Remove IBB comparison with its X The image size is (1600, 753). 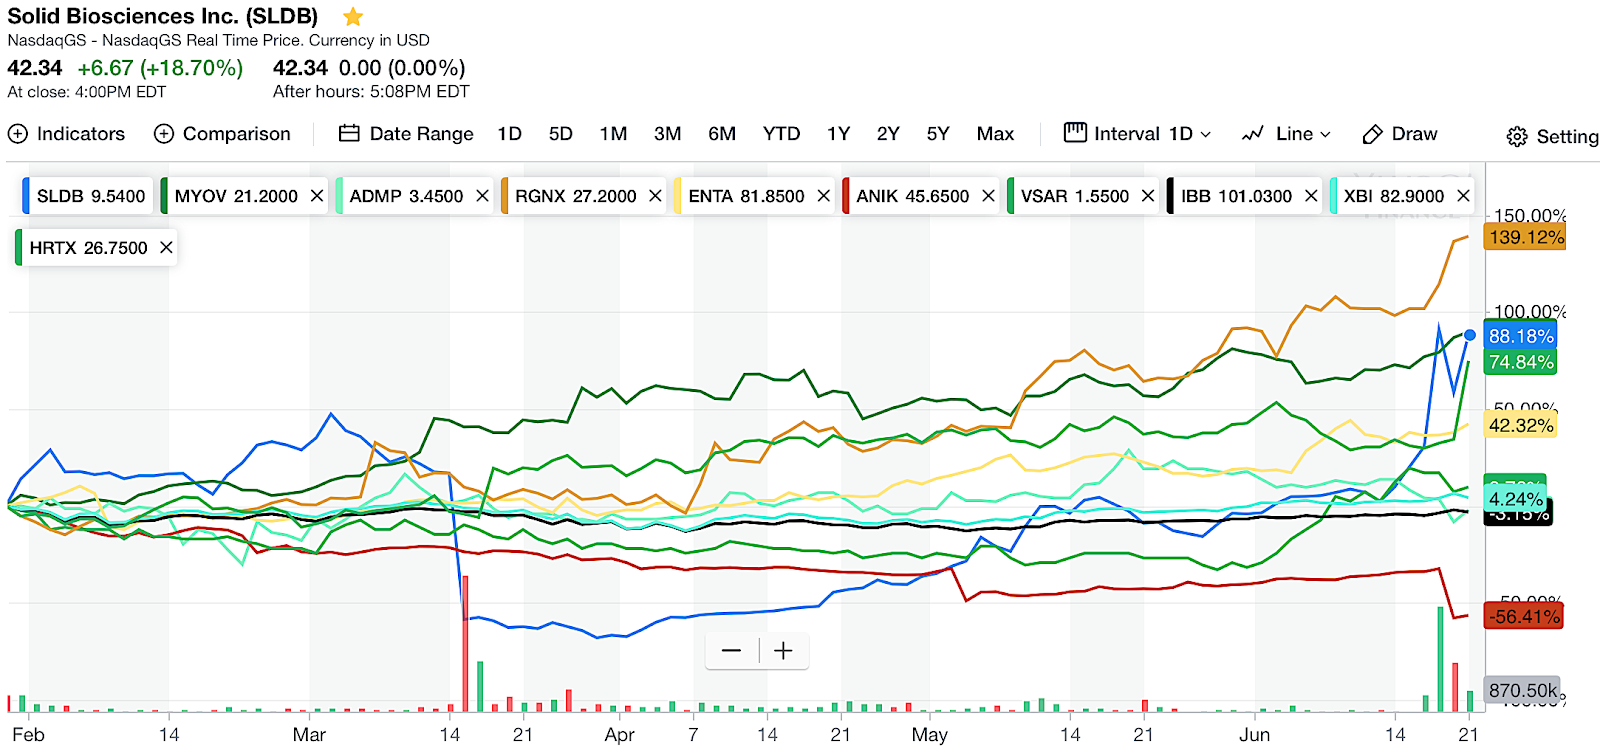tap(1311, 196)
